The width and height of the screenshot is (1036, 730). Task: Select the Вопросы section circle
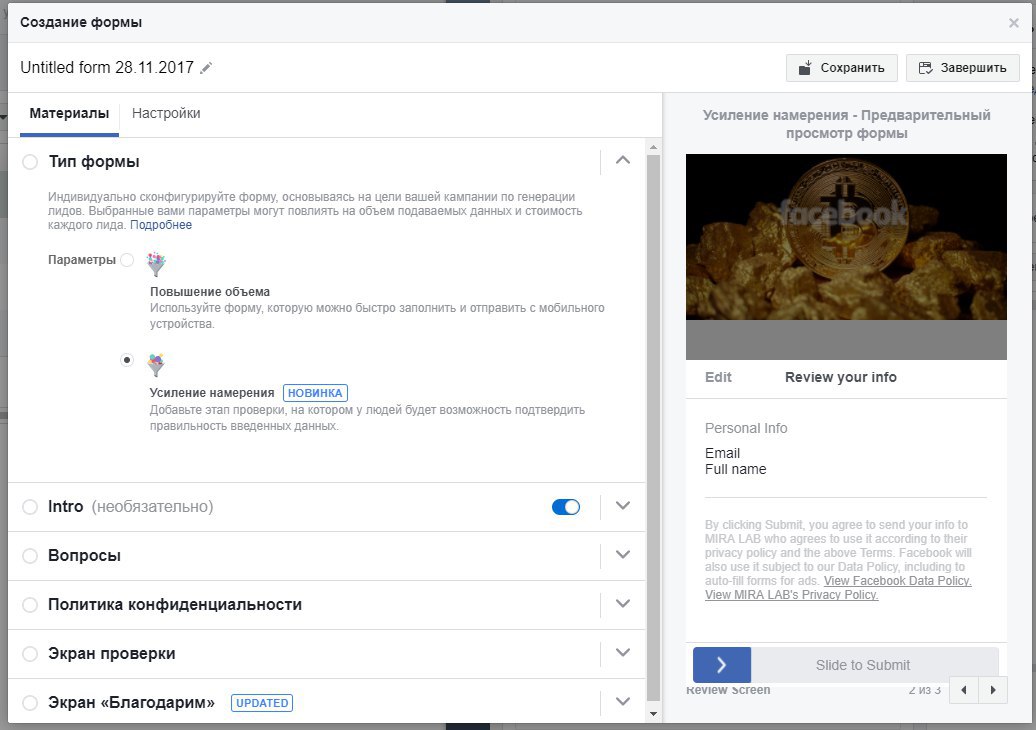click(x=30, y=556)
